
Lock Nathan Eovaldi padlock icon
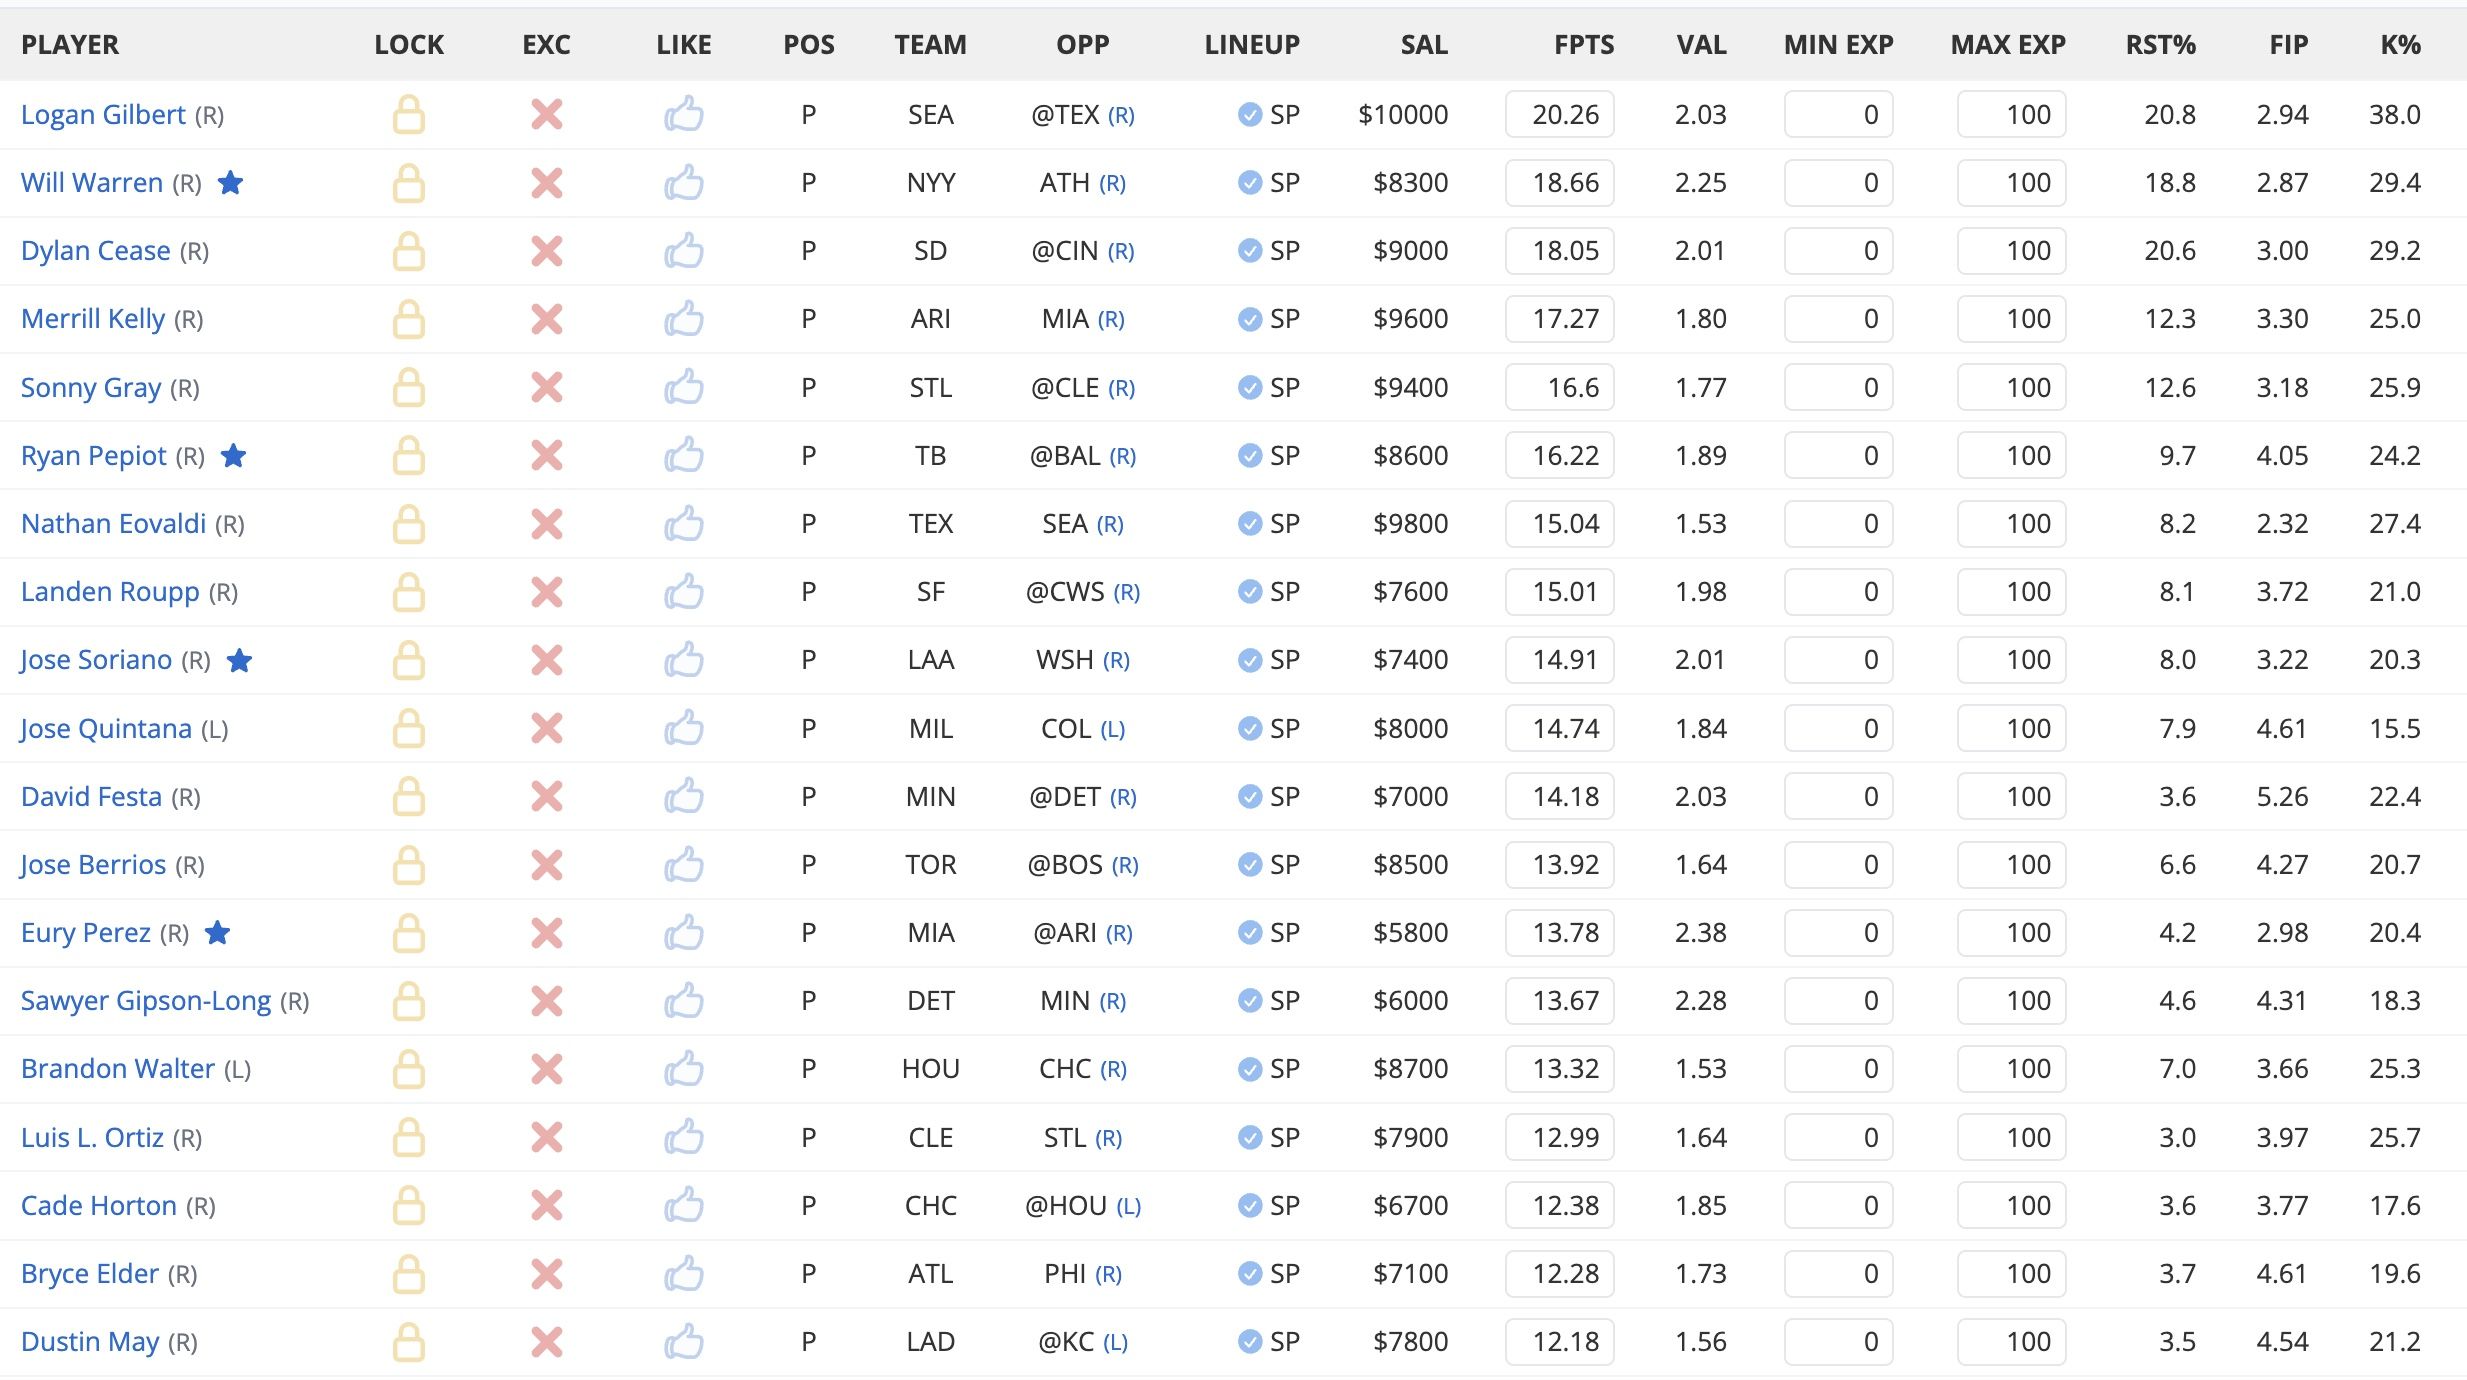click(x=408, y=524)
